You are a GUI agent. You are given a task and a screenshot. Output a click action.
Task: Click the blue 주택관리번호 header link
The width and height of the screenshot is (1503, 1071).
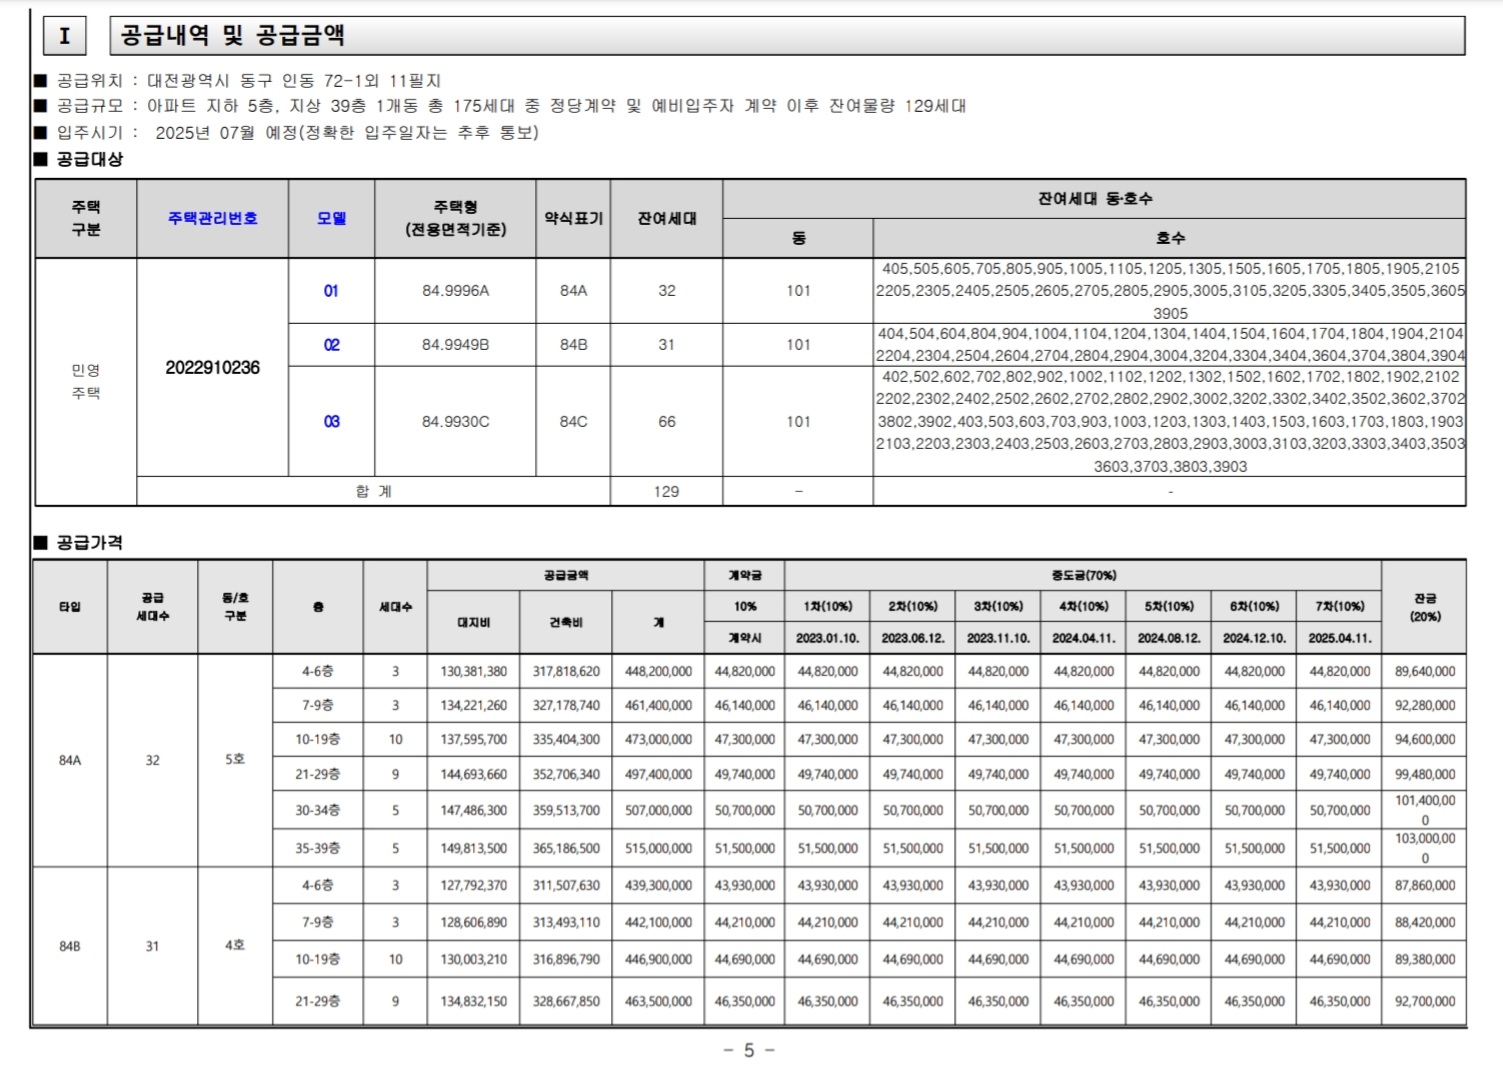(212, 218)
